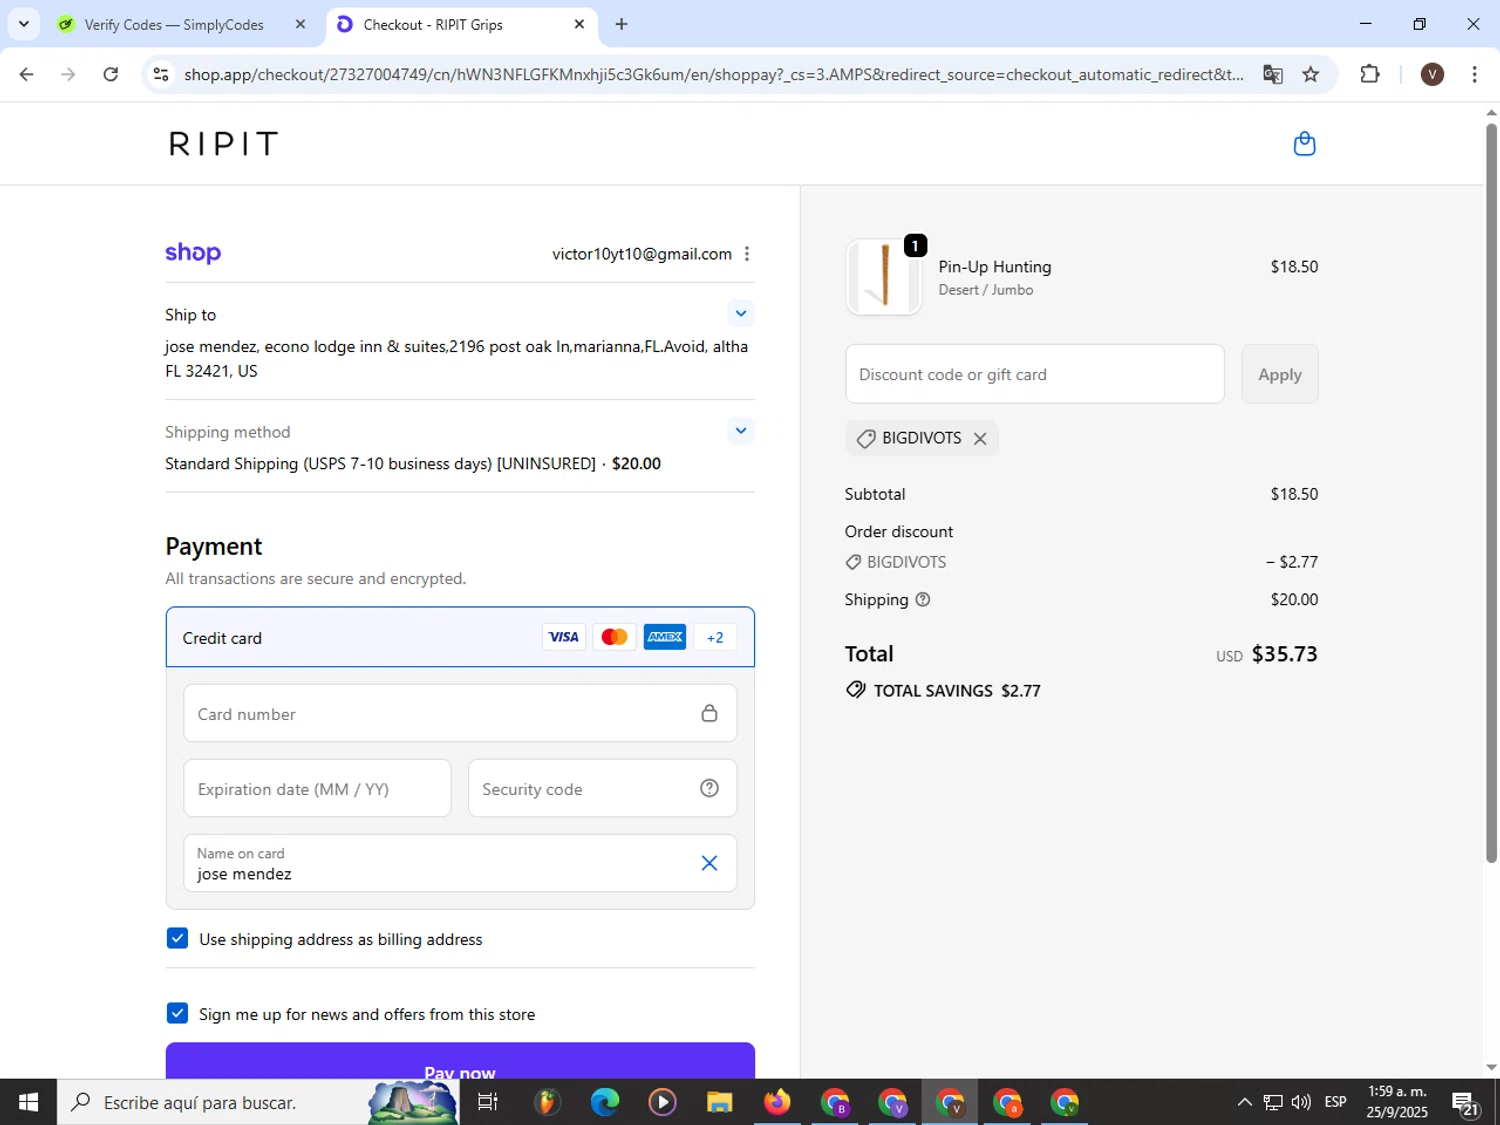Click the RIPIT store logo
1500x1125 pixels.
coord(223,144)
